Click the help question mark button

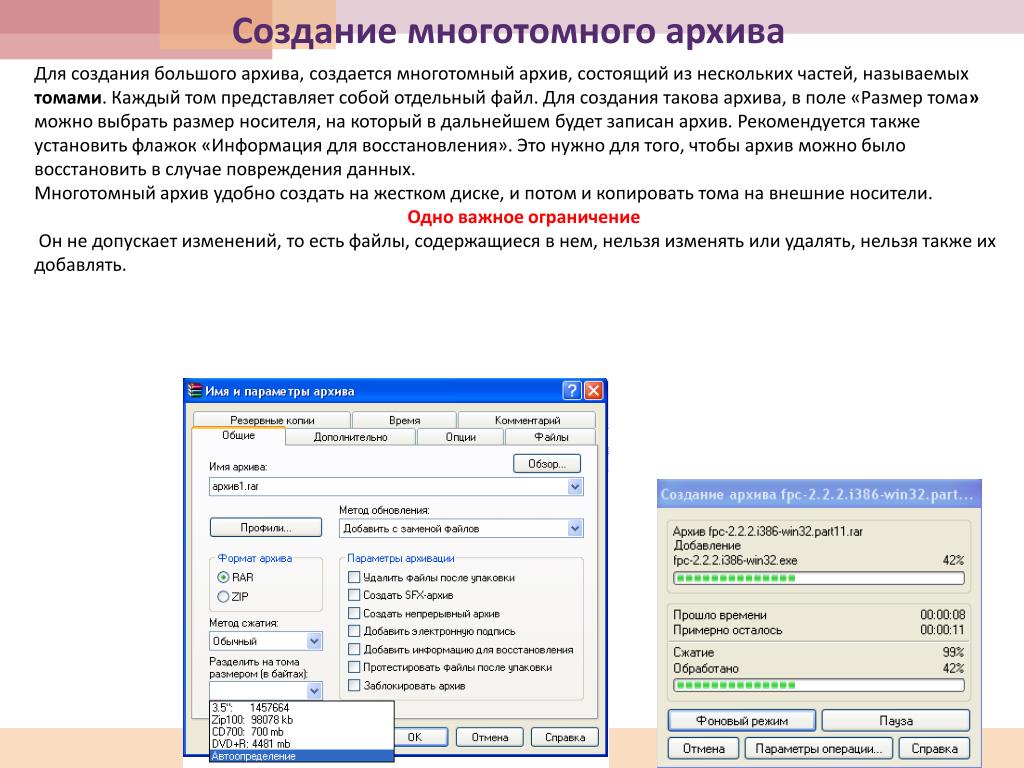(571, 391)
